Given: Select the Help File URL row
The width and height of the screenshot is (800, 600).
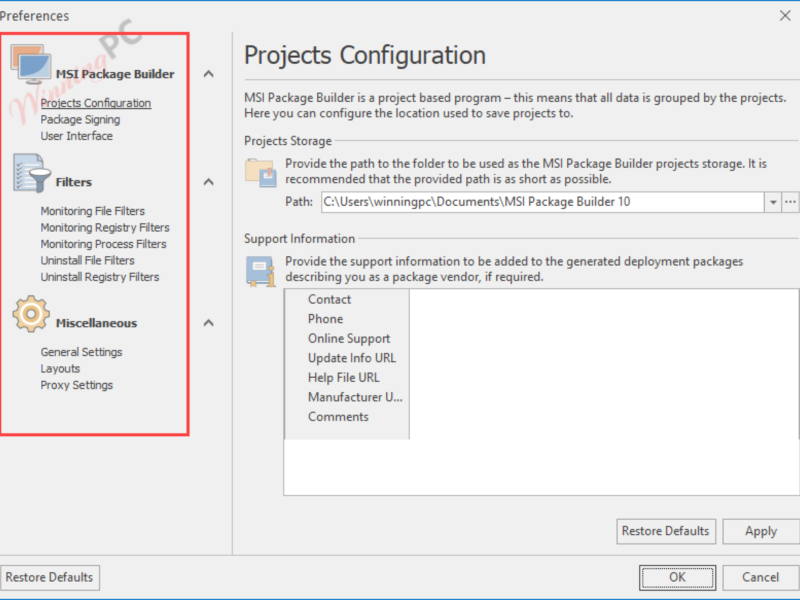Looking at the screenshot, I should tap(347, 378).
